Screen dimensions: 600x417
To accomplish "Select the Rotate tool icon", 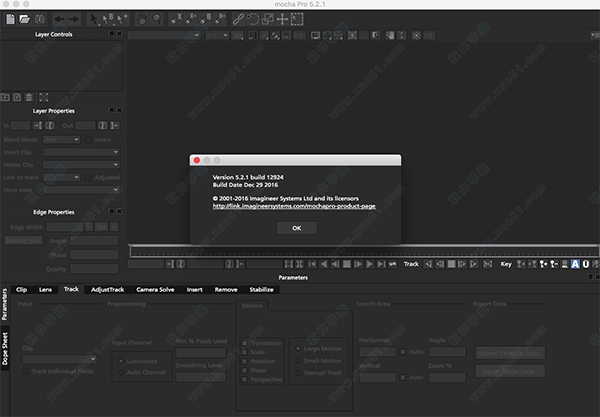I will coord(253,19).
